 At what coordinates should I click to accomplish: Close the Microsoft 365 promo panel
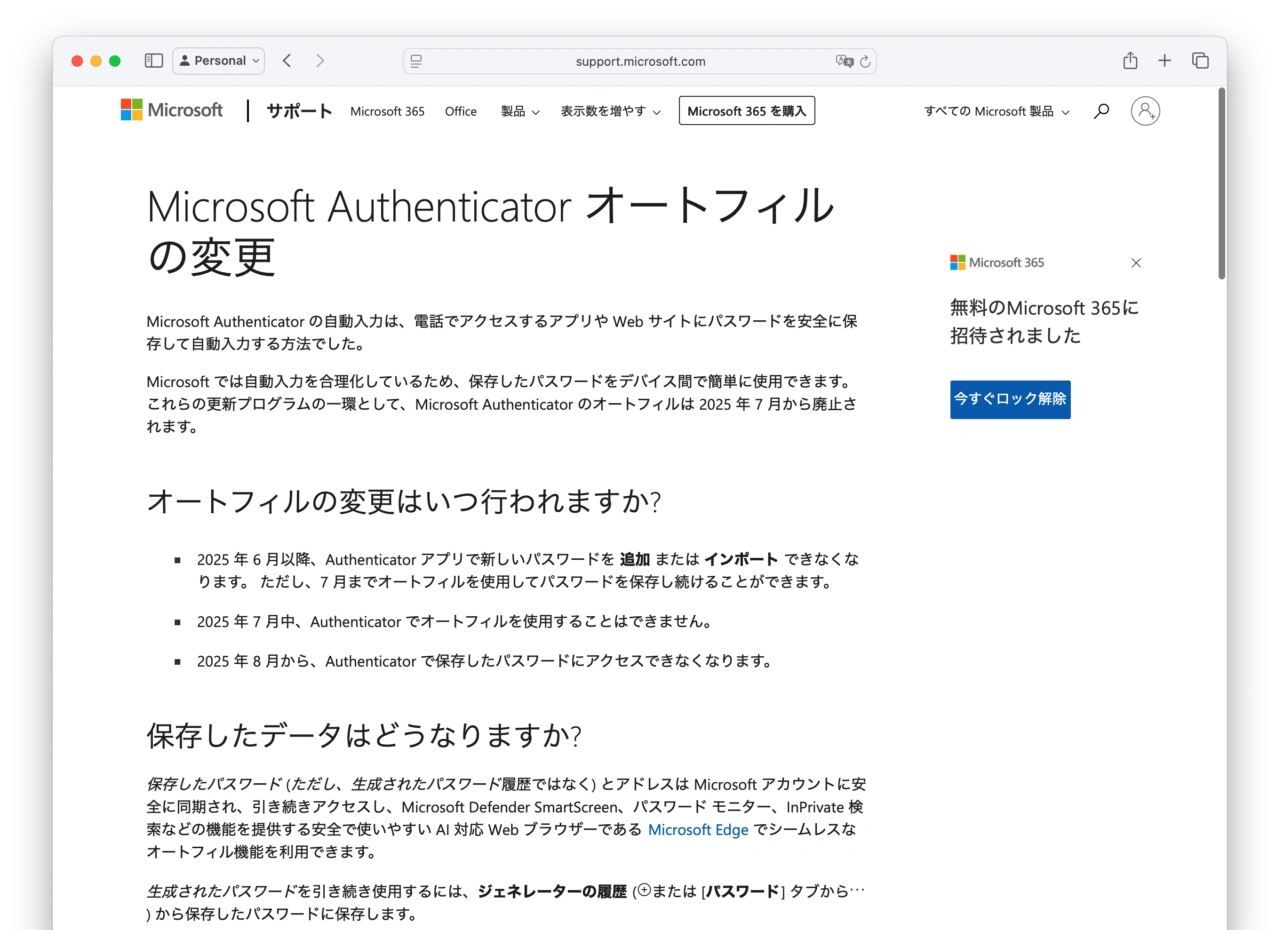point(1136,263)
